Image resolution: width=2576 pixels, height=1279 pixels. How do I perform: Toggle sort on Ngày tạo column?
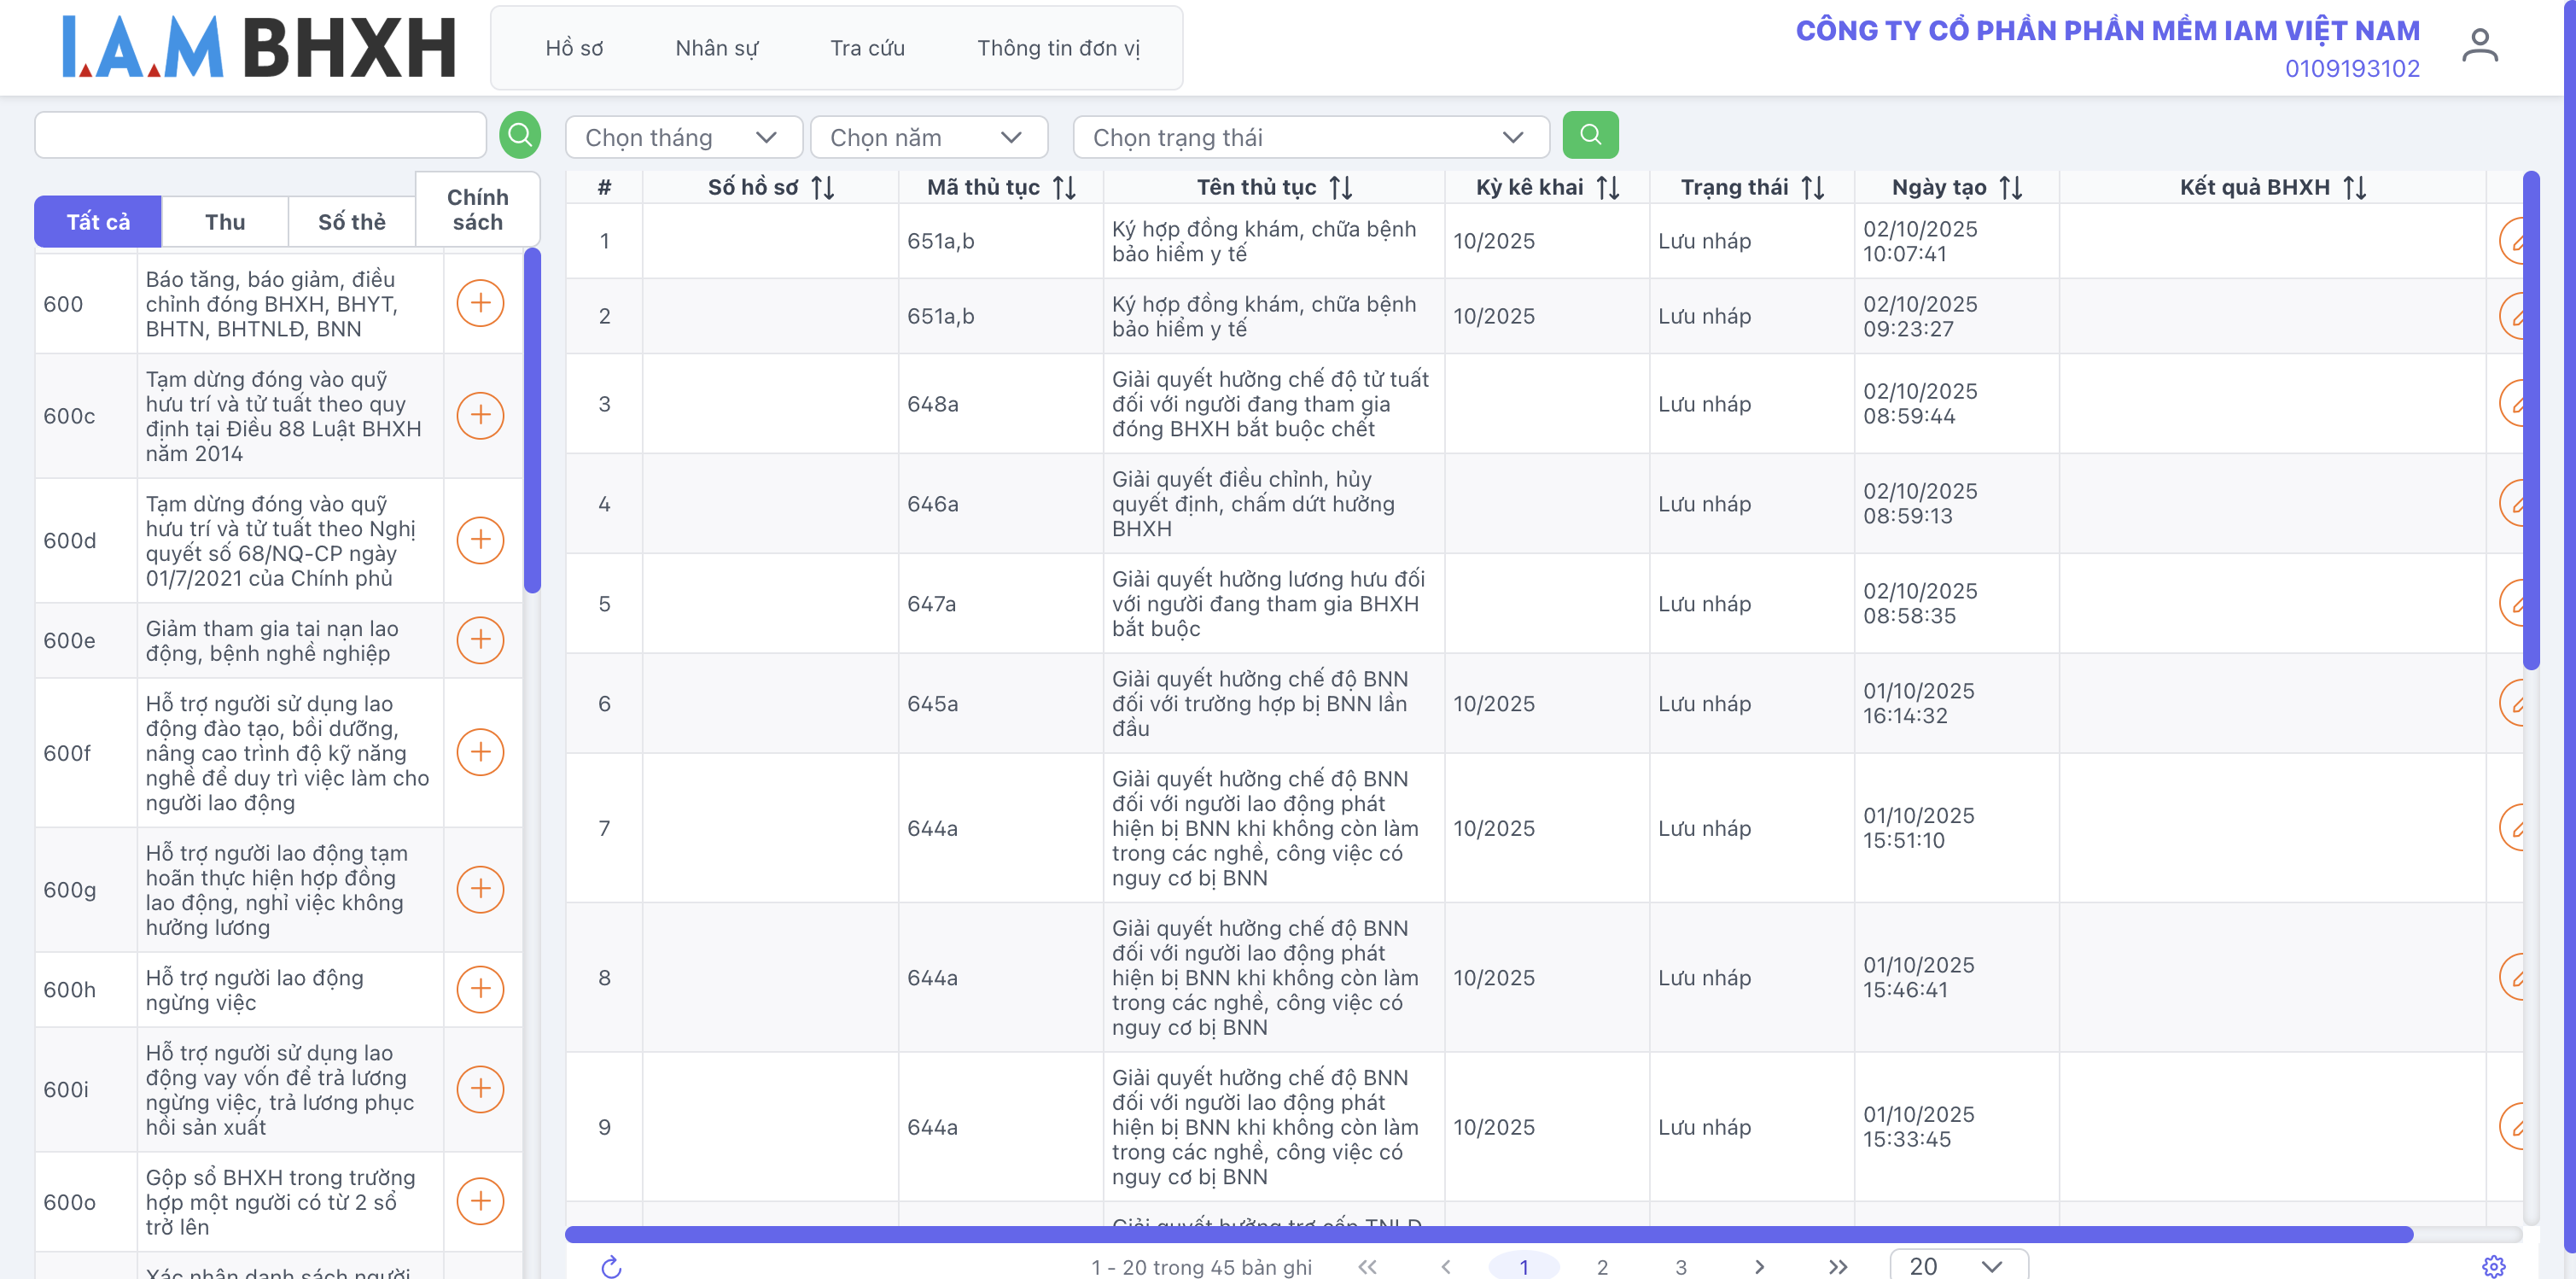(x=2011, y=188)
